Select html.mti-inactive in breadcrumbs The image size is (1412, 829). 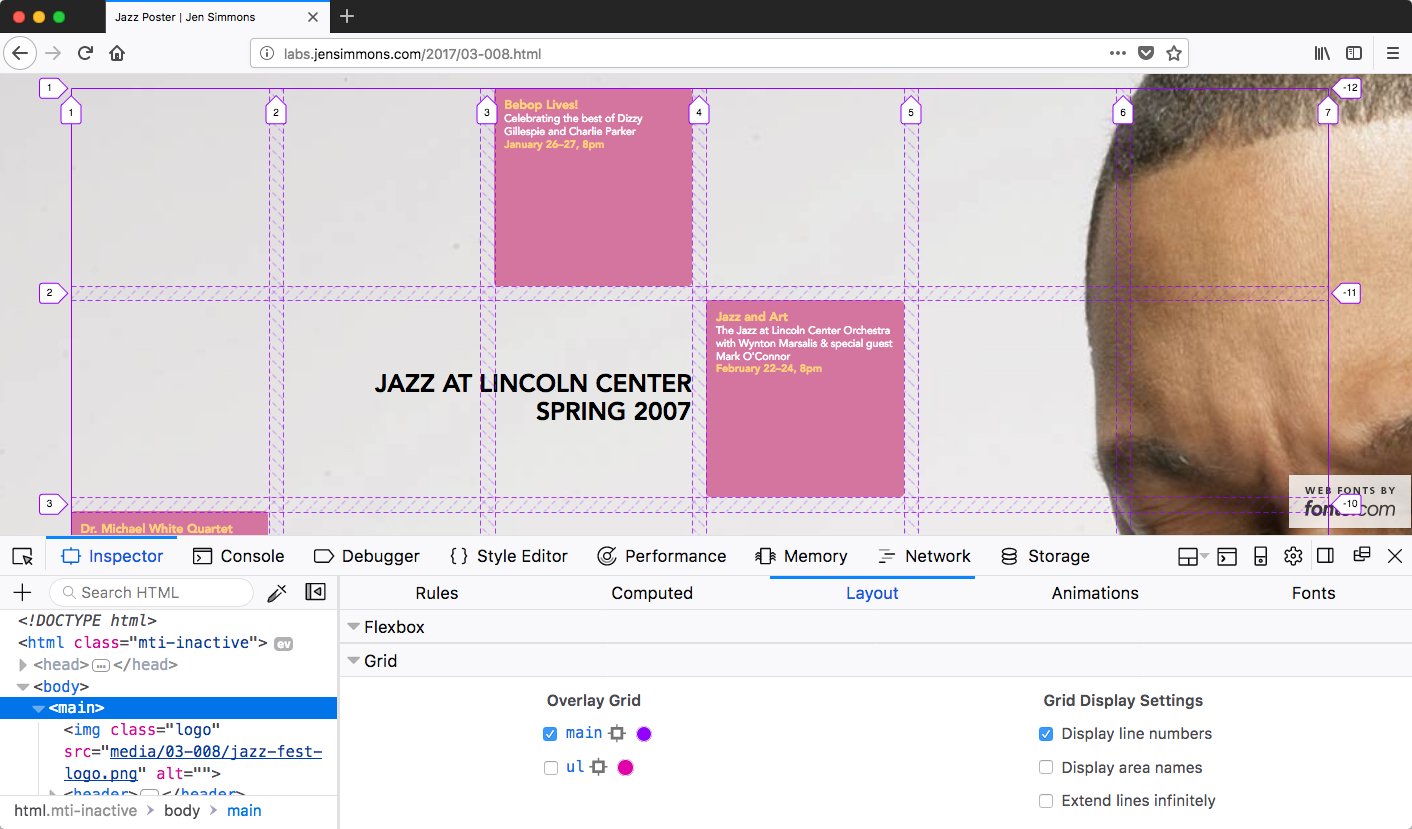75,811
